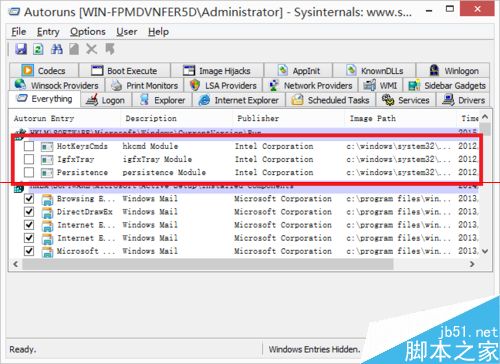Sort by Autorun Entry column header

click(64, 118)
